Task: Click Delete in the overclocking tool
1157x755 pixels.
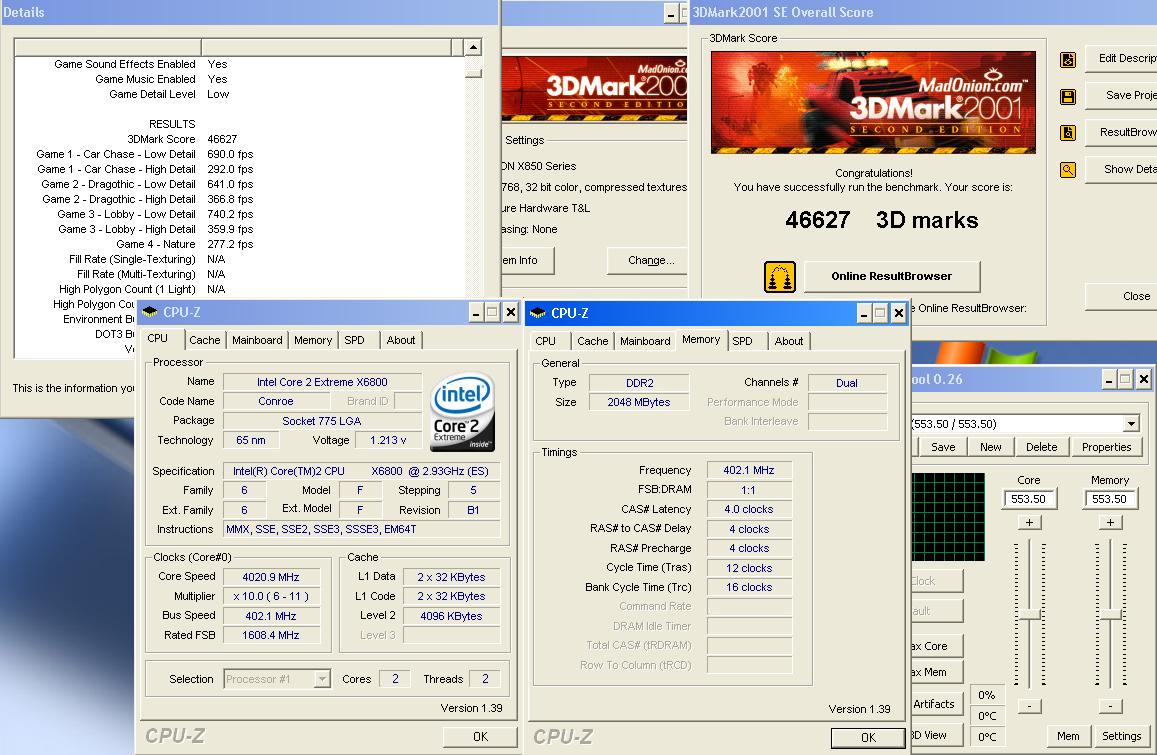Action: [x=1042, y=447]
